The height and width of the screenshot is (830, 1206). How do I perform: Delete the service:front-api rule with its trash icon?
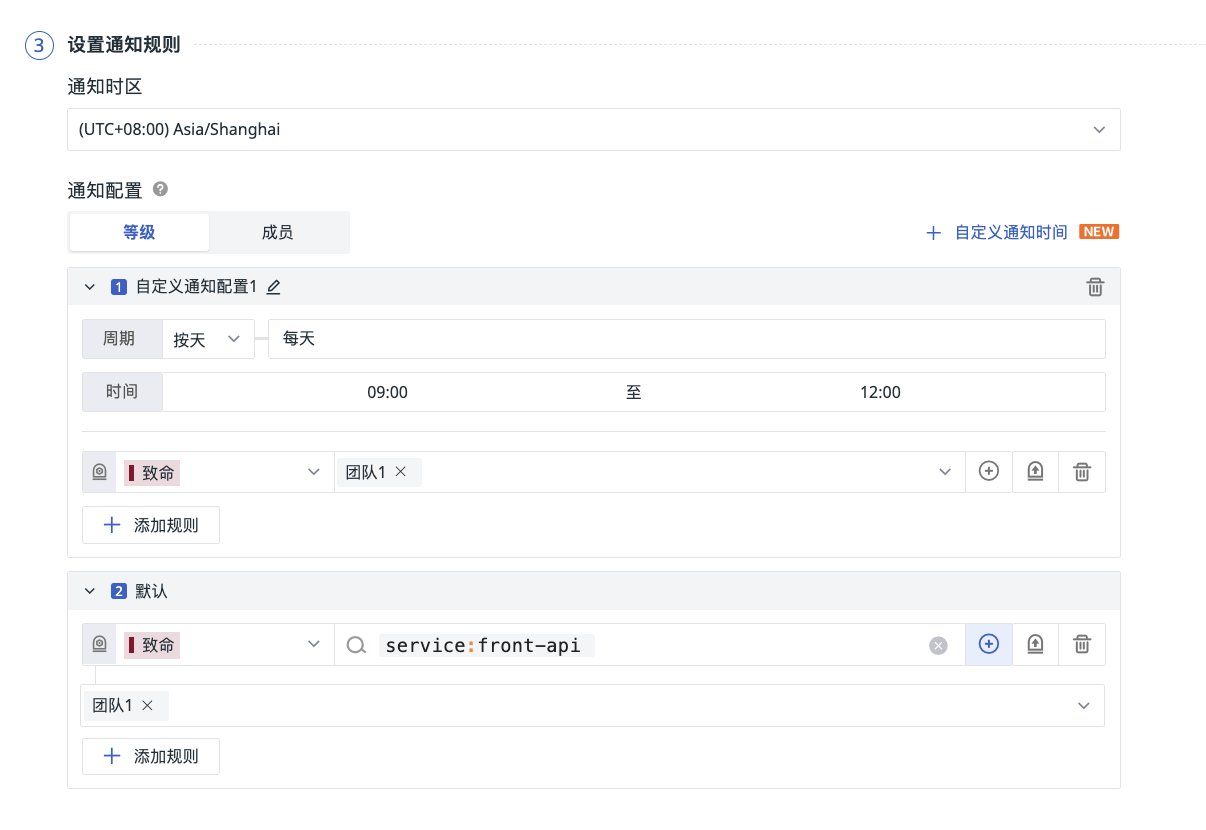click(x=1081, y=645)
